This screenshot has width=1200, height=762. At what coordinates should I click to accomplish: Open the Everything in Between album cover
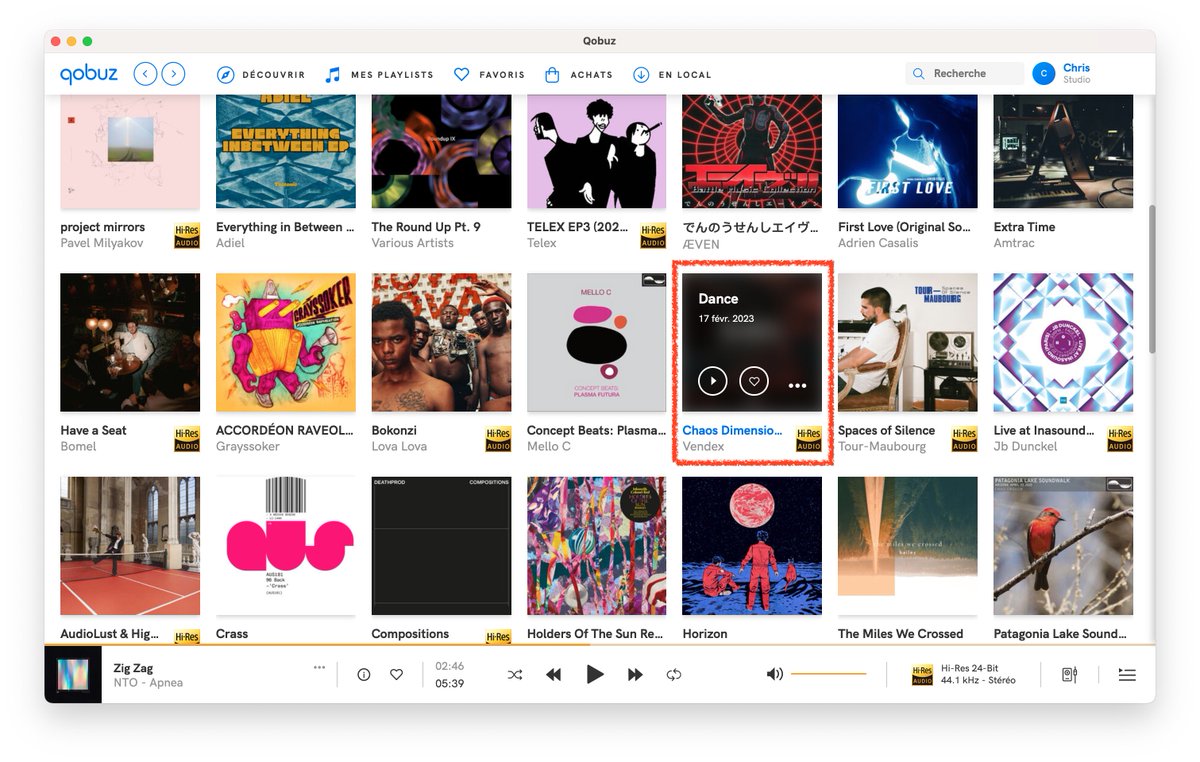point(286,152)
